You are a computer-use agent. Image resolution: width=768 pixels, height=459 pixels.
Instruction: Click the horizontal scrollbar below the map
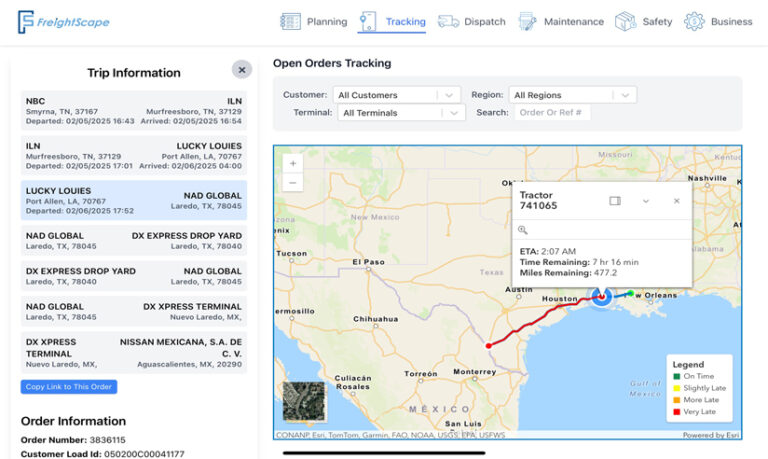384,453
